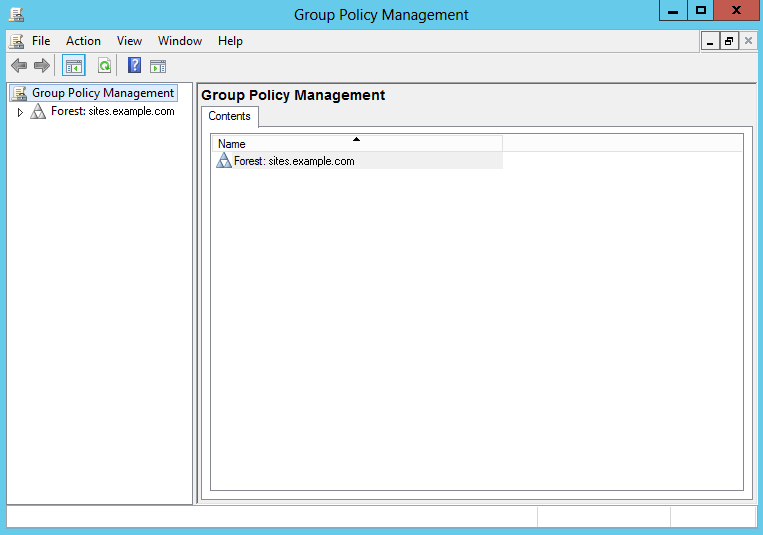Viewport: 763px width, 535px height.
Task: Open Help via blue question icon
Action: (x=134, y=65)
